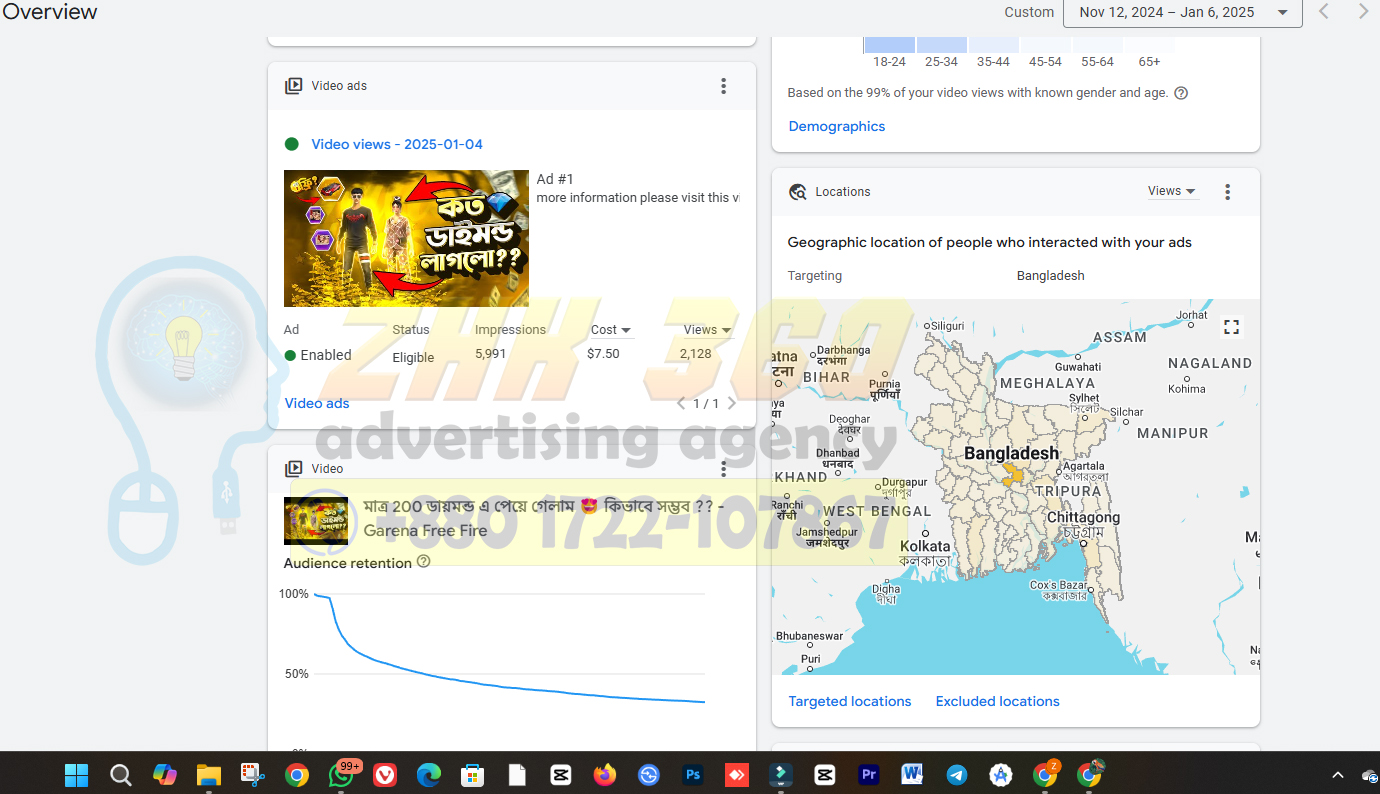
Task: Click the impressions value 5,991
Action: (491, 354)
